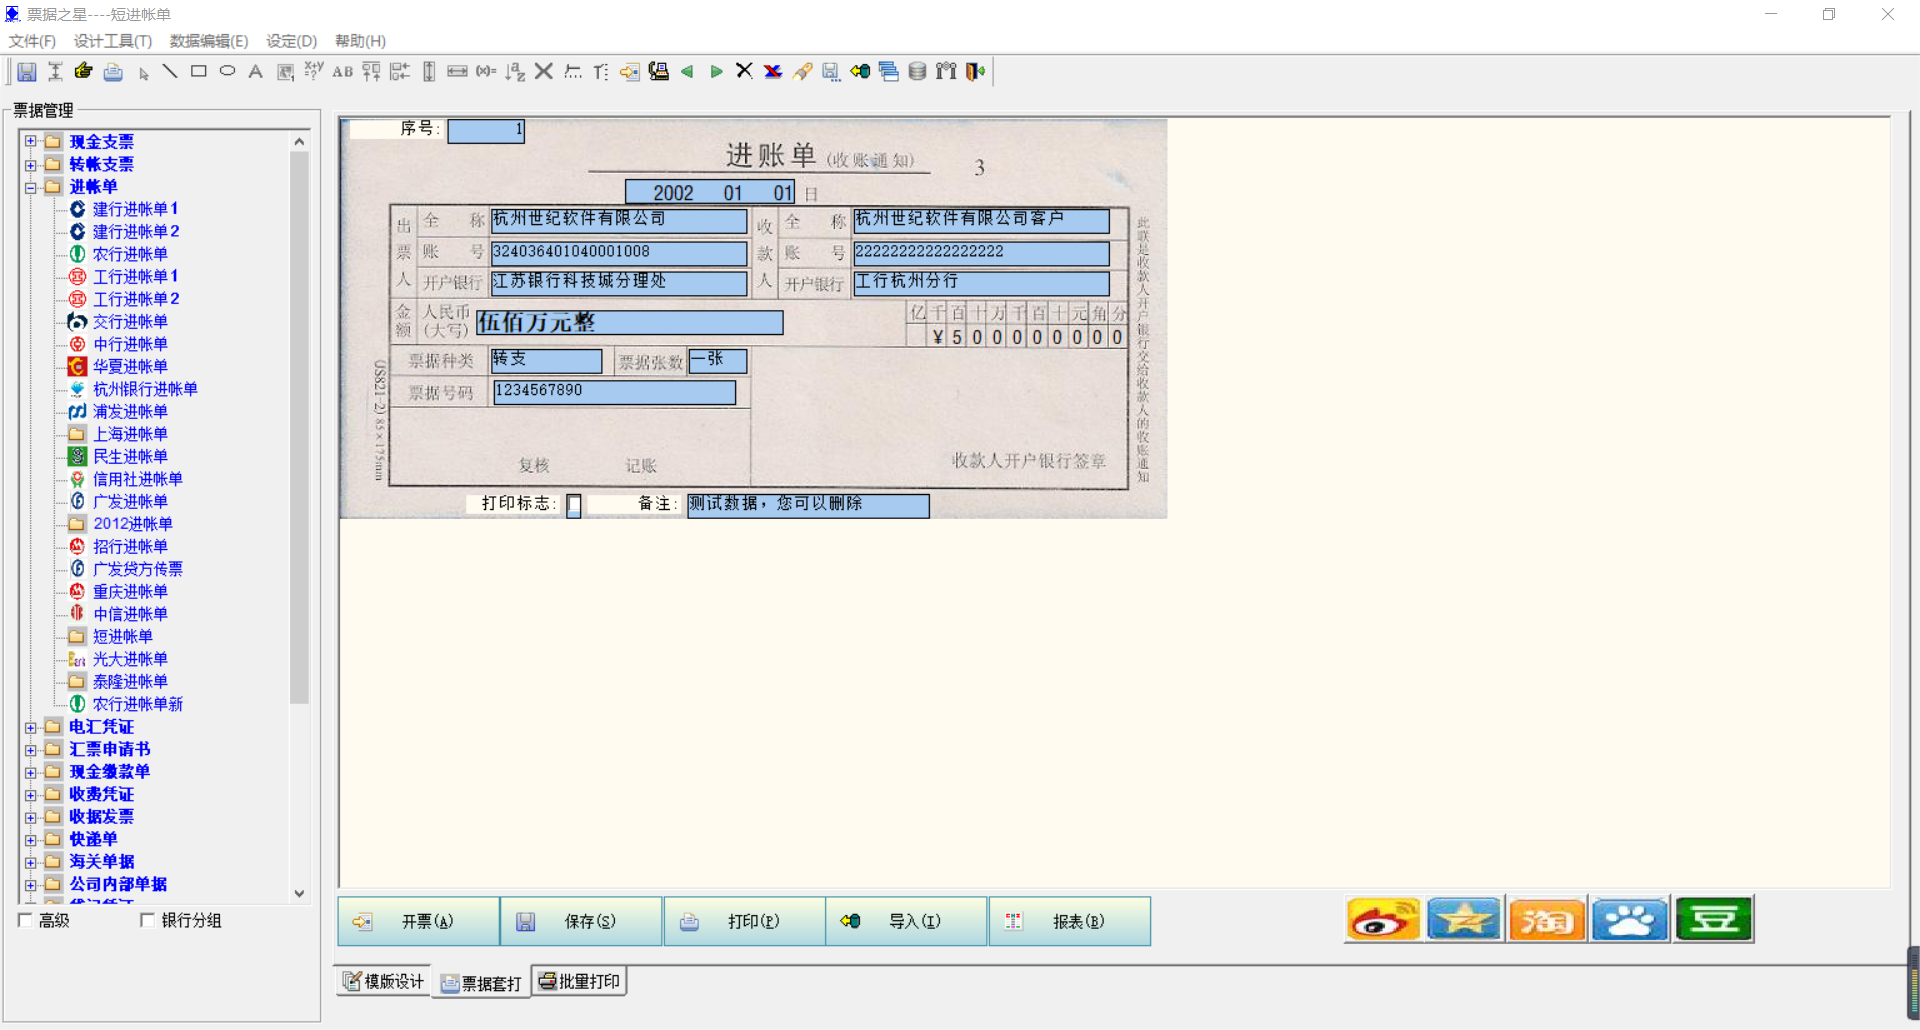Viewport: 1920px width, 1030px height.
Task: Expand the 转帐支票 folder
Action: pos(30,165)
